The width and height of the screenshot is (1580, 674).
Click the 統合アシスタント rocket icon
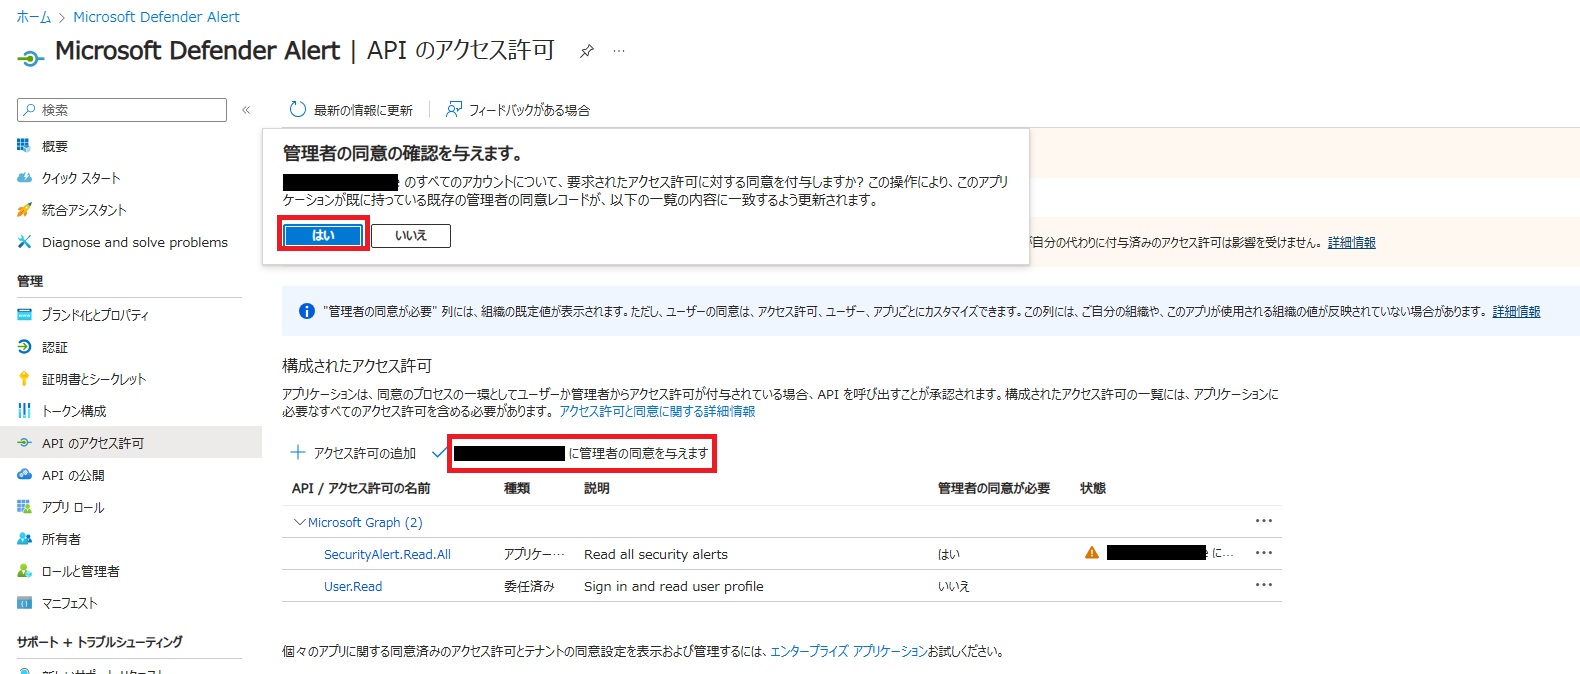24,210
